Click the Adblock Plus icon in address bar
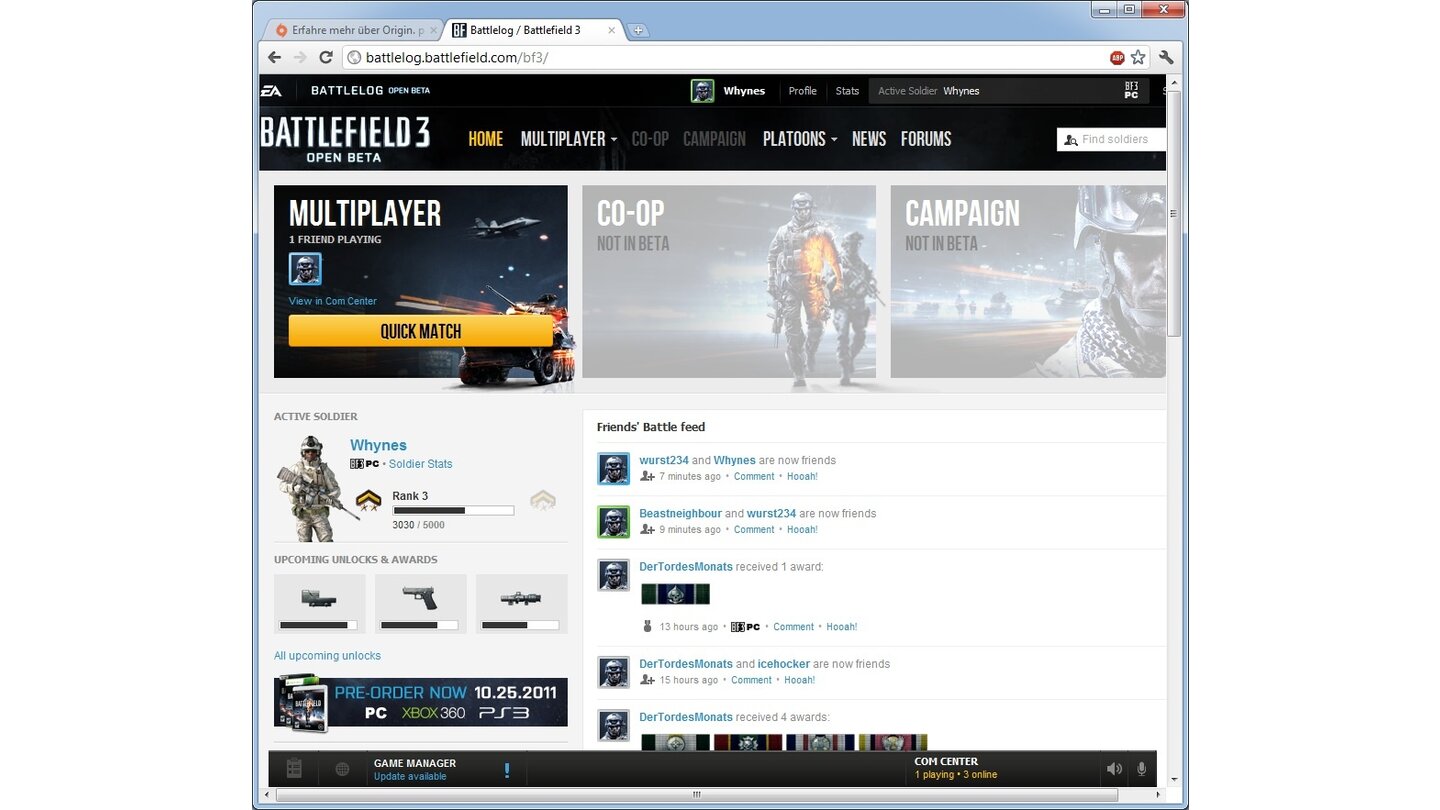This screenshot has width=1440, height=810. pos(1117,58)
